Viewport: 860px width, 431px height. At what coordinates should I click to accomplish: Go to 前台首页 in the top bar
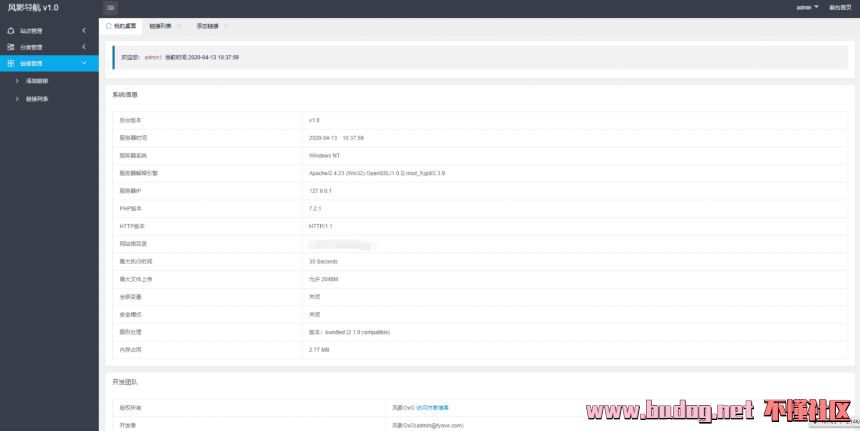click(840, 7)
